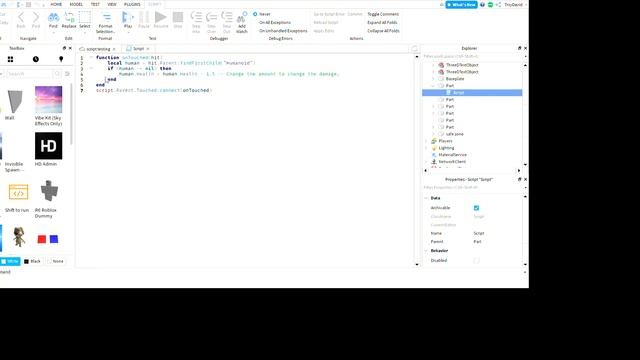Collapse the Data properties section
640x360 pixels.
tap(426, 198)
